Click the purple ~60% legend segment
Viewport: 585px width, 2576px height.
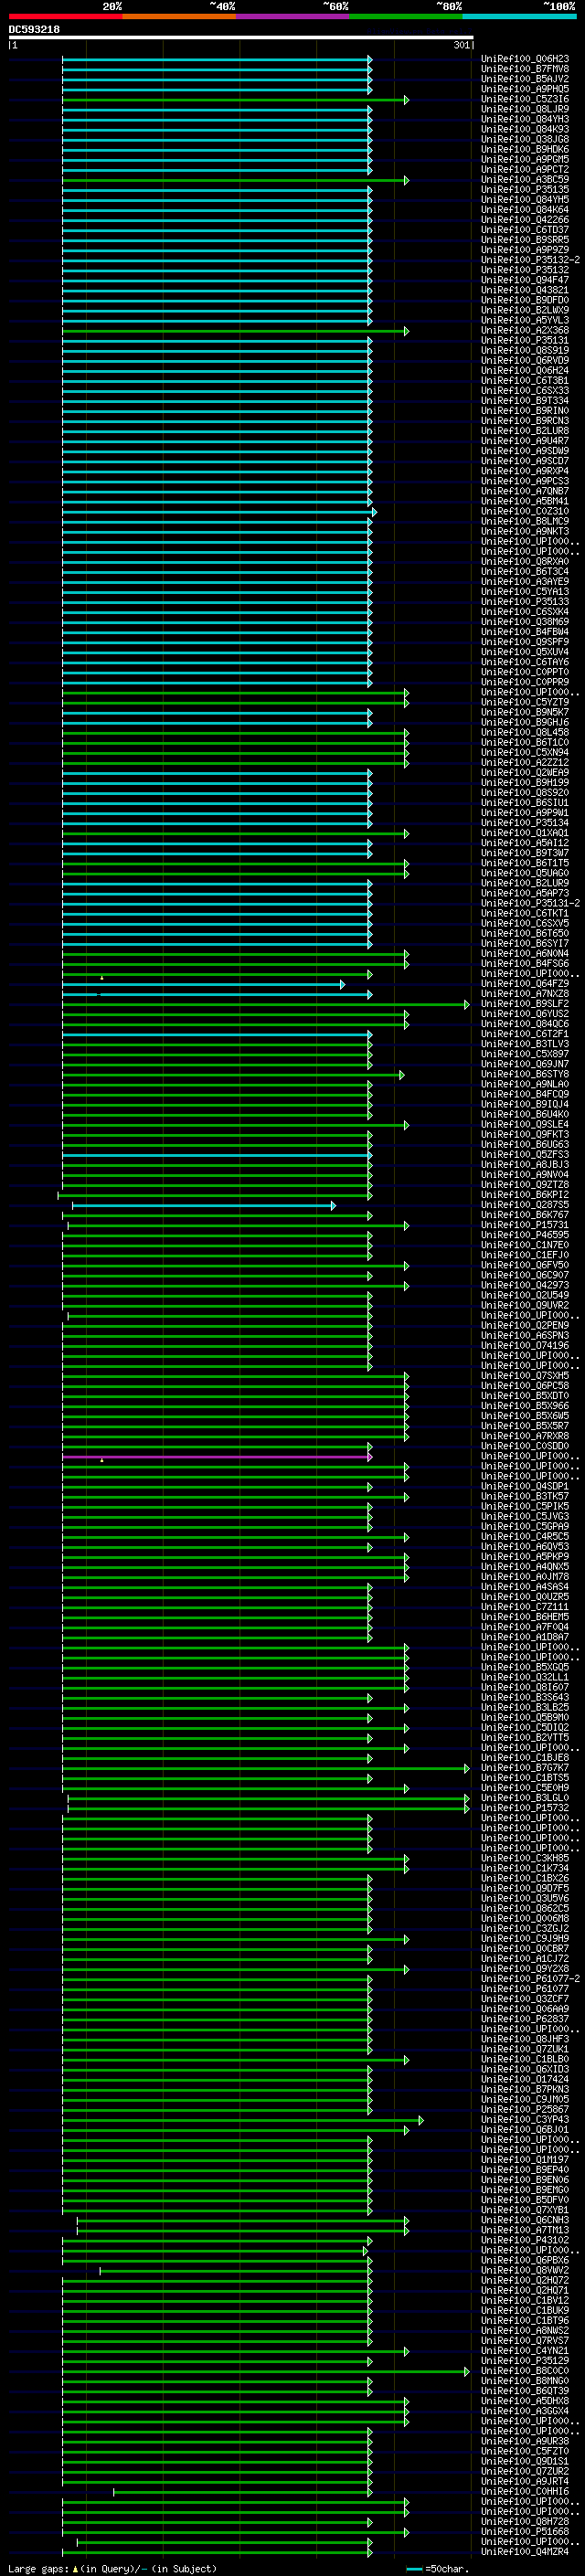tap(292, 16)
